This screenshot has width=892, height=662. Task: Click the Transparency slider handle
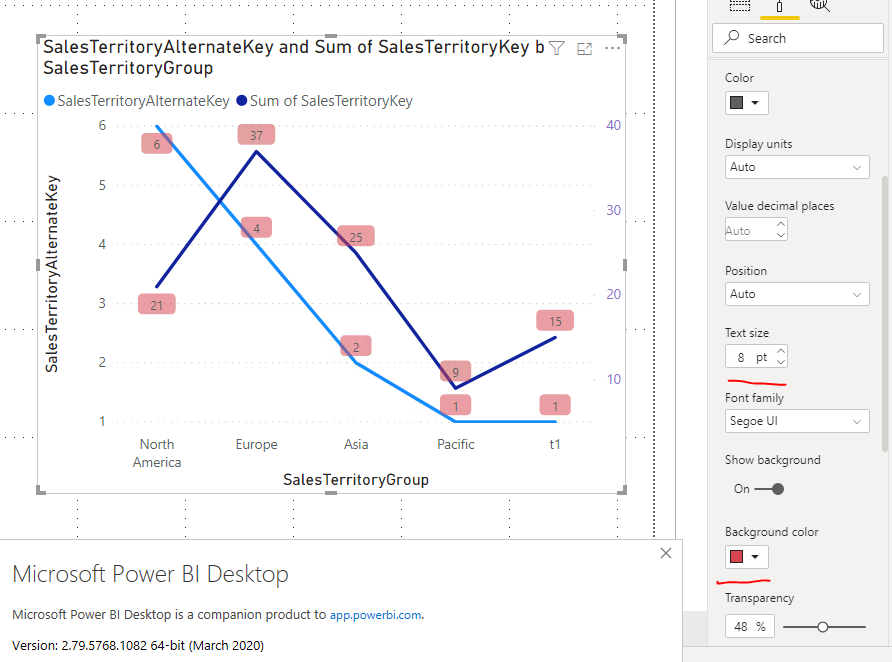coord(823,627)
